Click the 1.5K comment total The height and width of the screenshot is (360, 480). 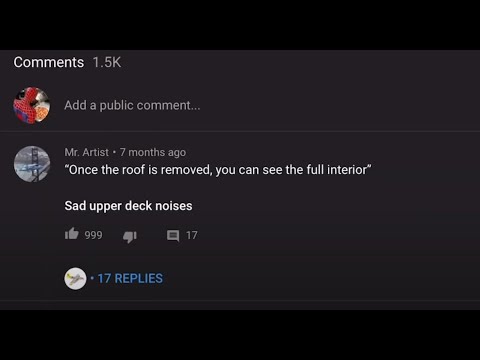(107, 62)
